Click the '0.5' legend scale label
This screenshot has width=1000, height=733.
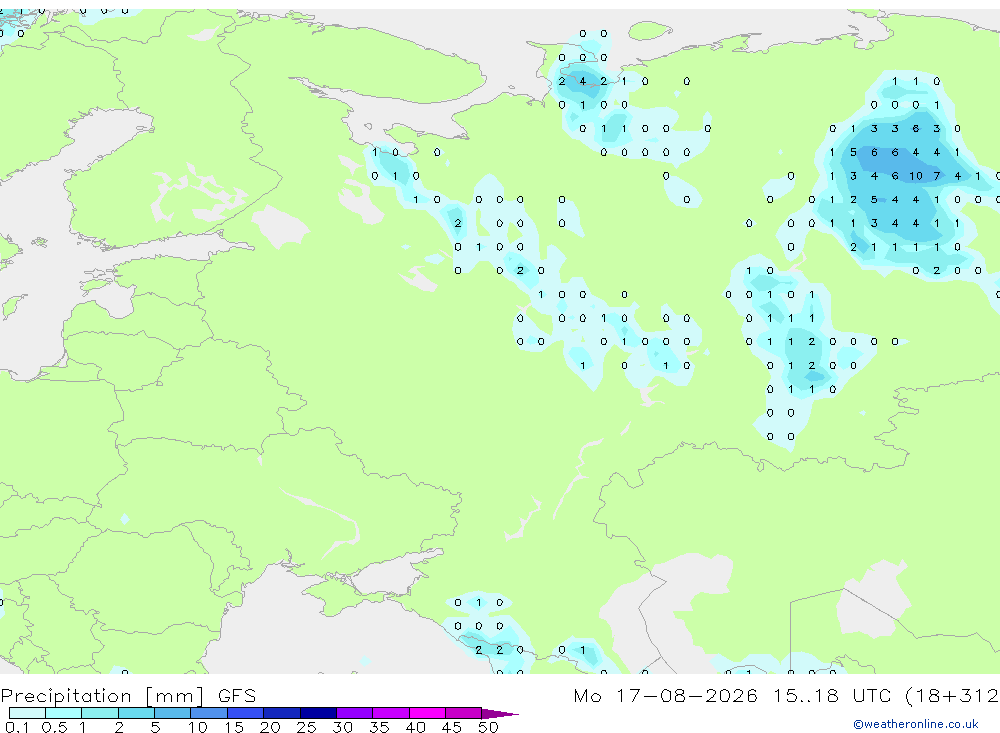(x=54, y=727)
